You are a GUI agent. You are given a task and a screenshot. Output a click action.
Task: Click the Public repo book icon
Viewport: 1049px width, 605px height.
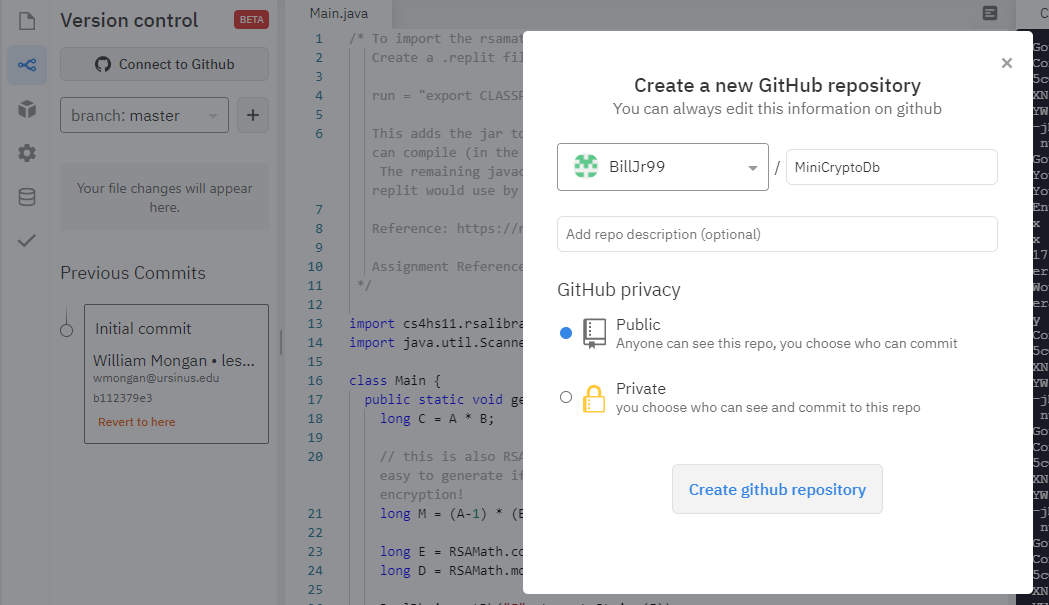(594, 333)
